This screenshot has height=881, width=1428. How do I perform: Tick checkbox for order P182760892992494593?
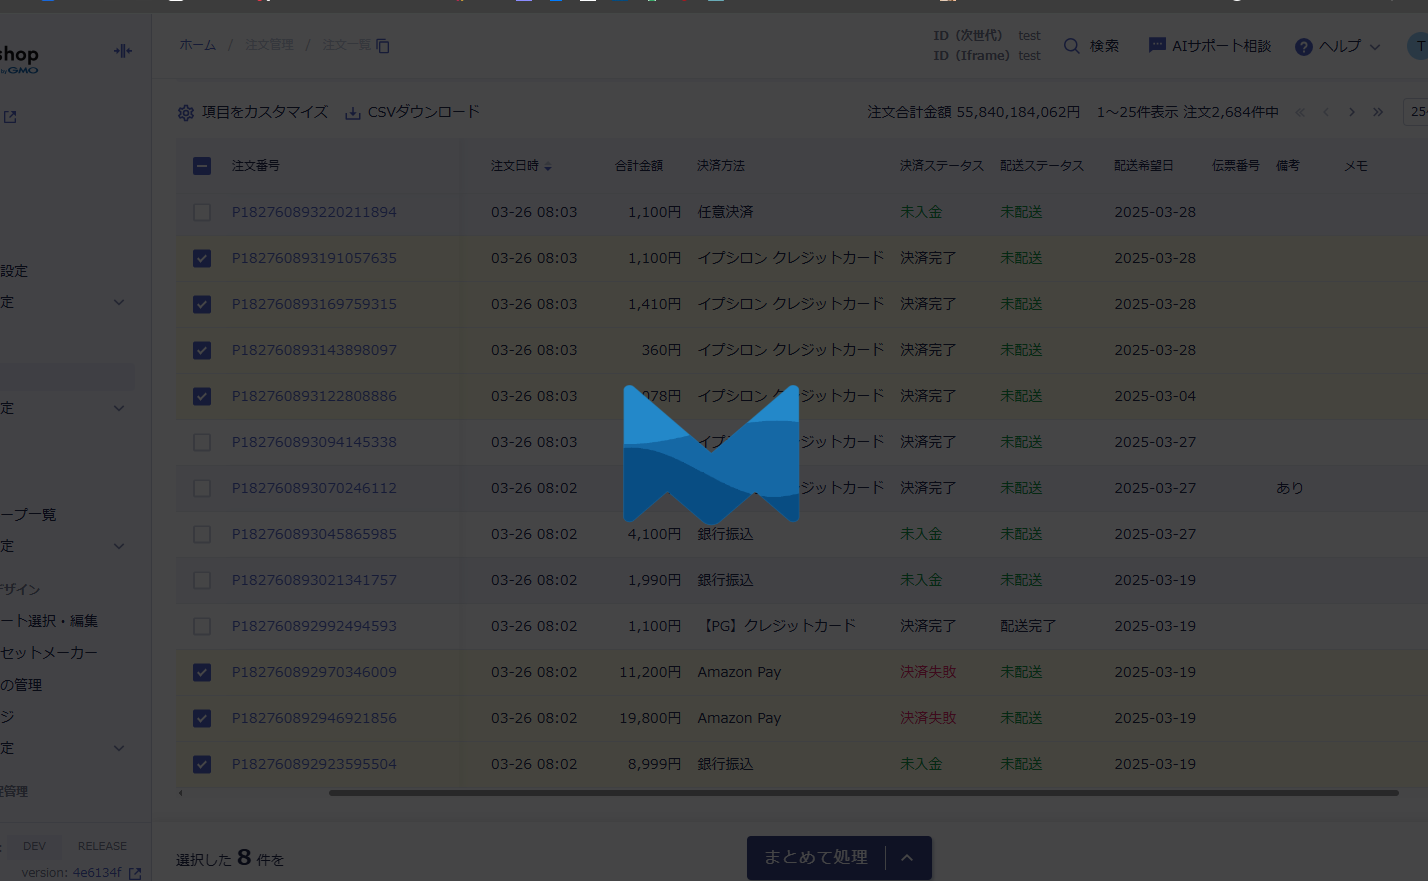pos(202,626)
